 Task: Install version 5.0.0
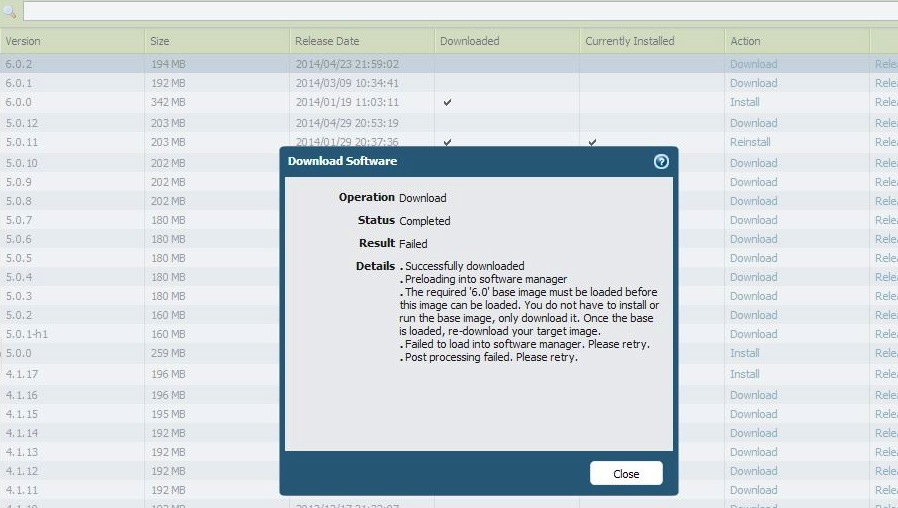point(745,353)
